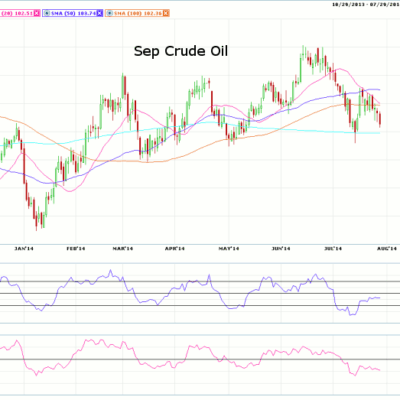
Task: Click the APR'14 axis label
Action: (175, 249)
